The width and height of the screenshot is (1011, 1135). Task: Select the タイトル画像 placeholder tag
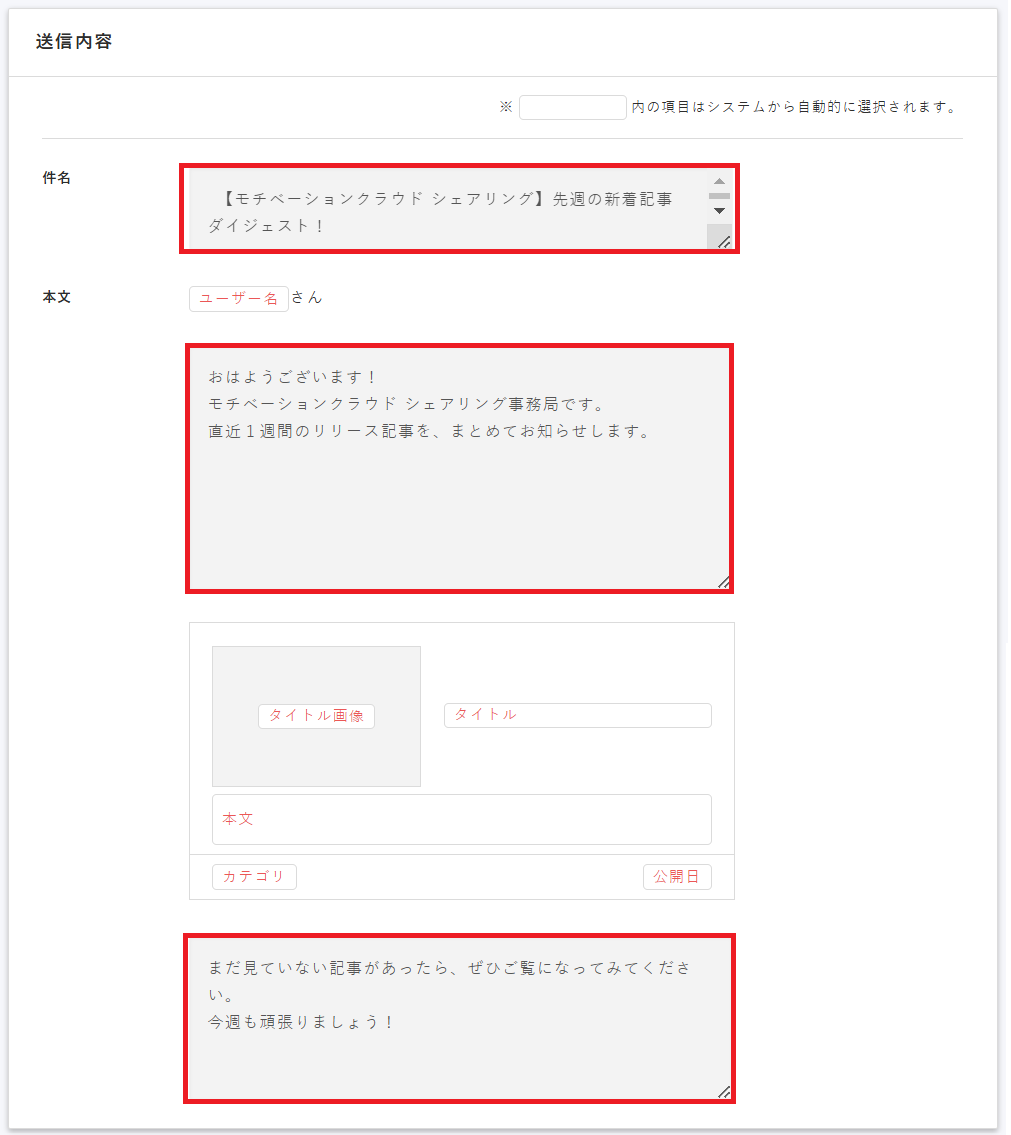click(316, 716)
